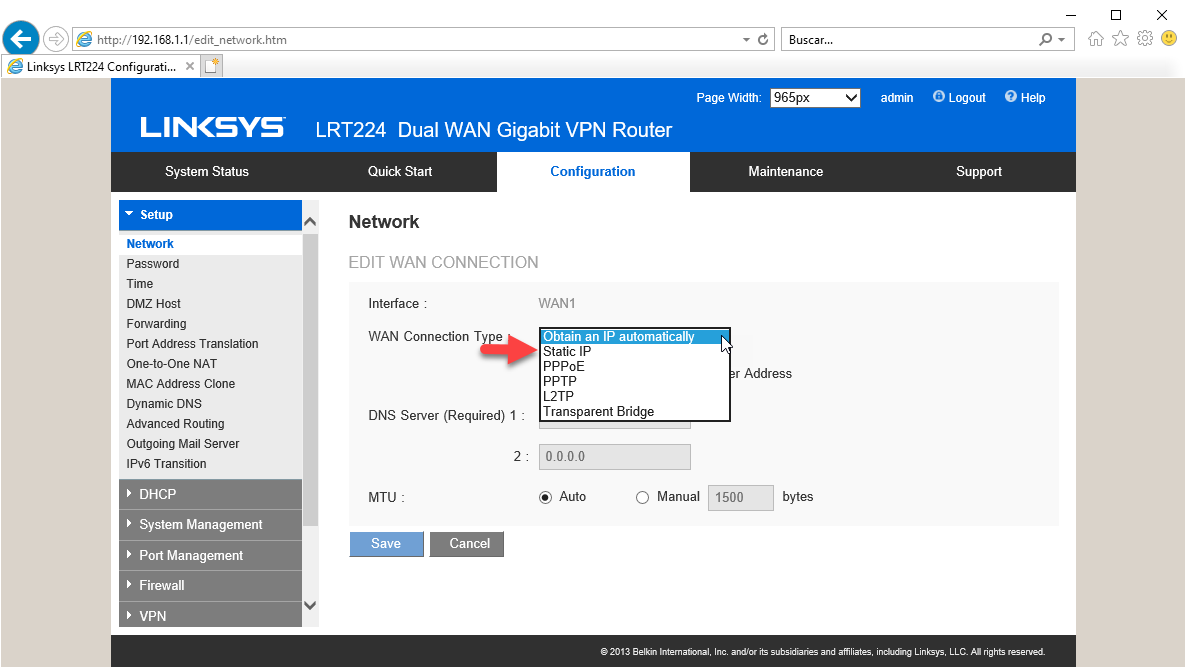The height and width of the screenshot is (668, 1186).
Task: Open browser settings gear icon
Action: click(x=1145, y=39)
